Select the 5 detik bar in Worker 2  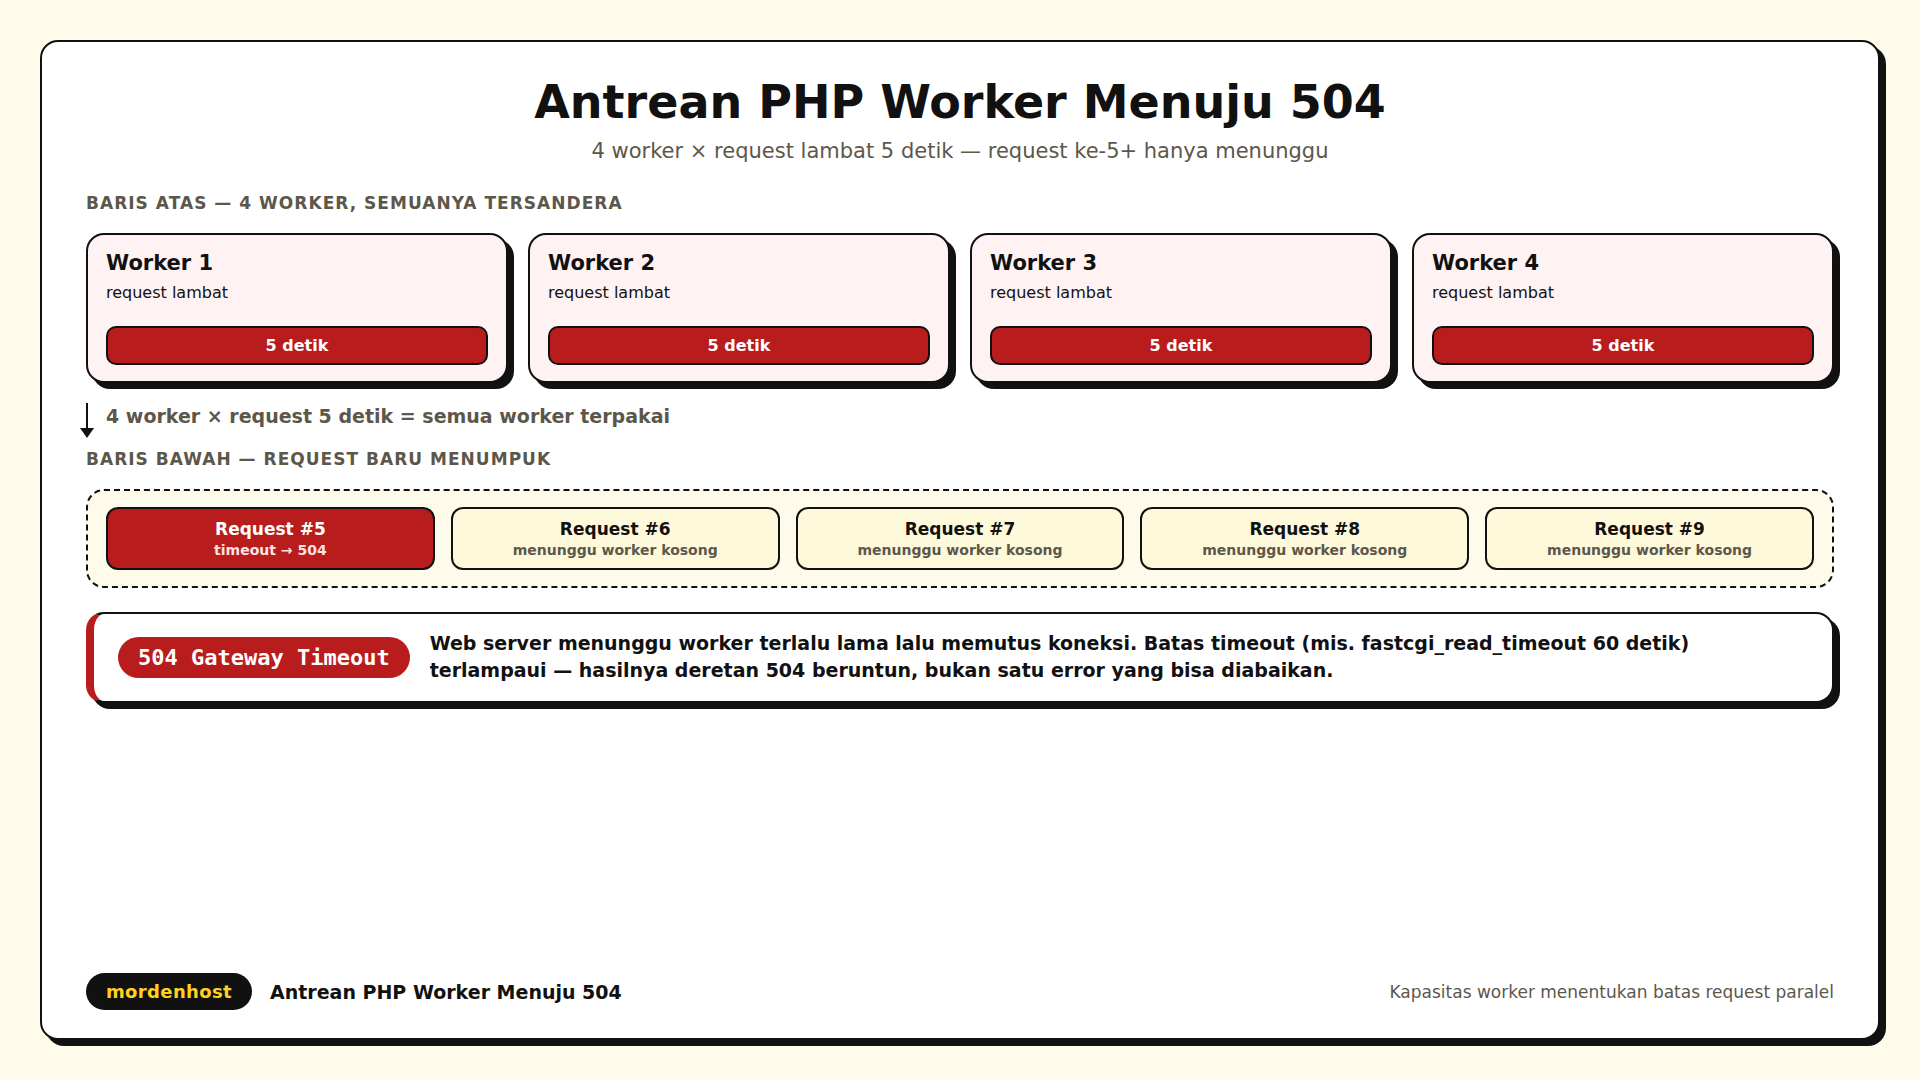click(x=739, y=345)
